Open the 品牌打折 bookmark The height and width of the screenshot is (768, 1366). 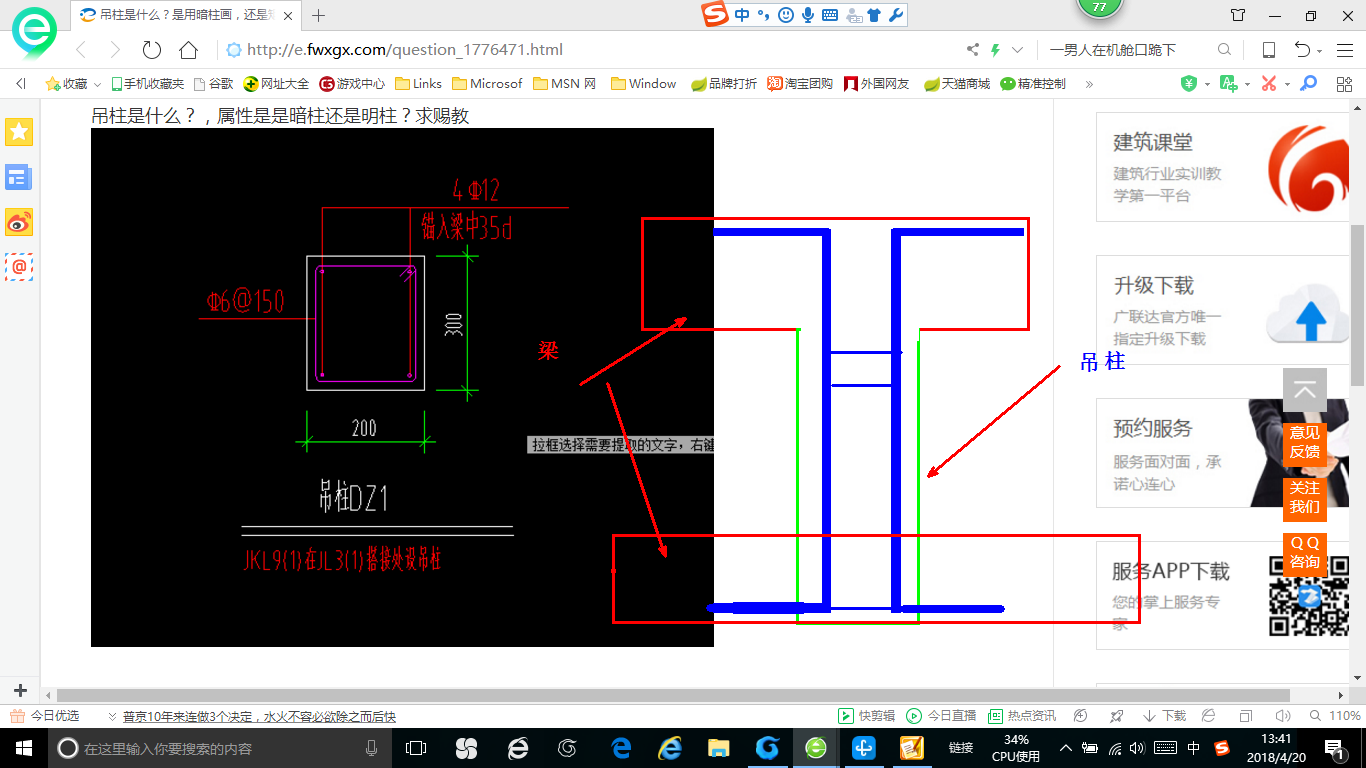[x=724, y=84]
